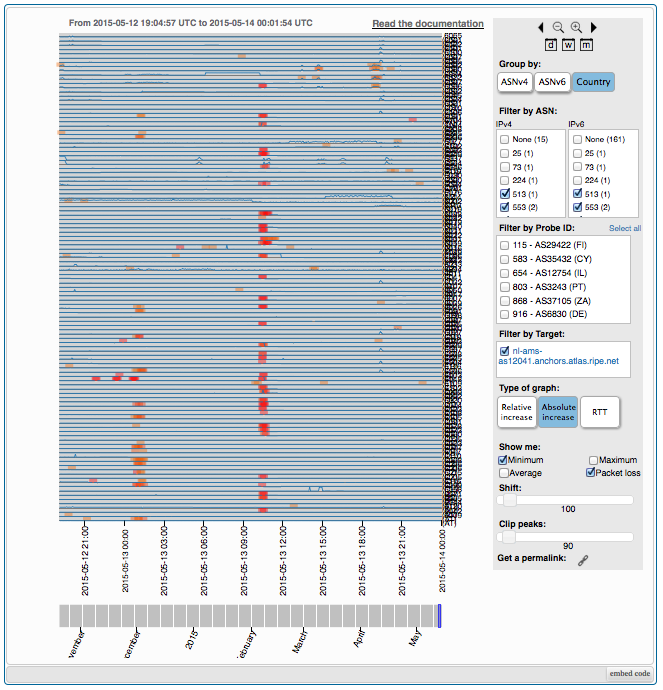Group by ASNv4
Screen dimensions: 663x690
514,82
